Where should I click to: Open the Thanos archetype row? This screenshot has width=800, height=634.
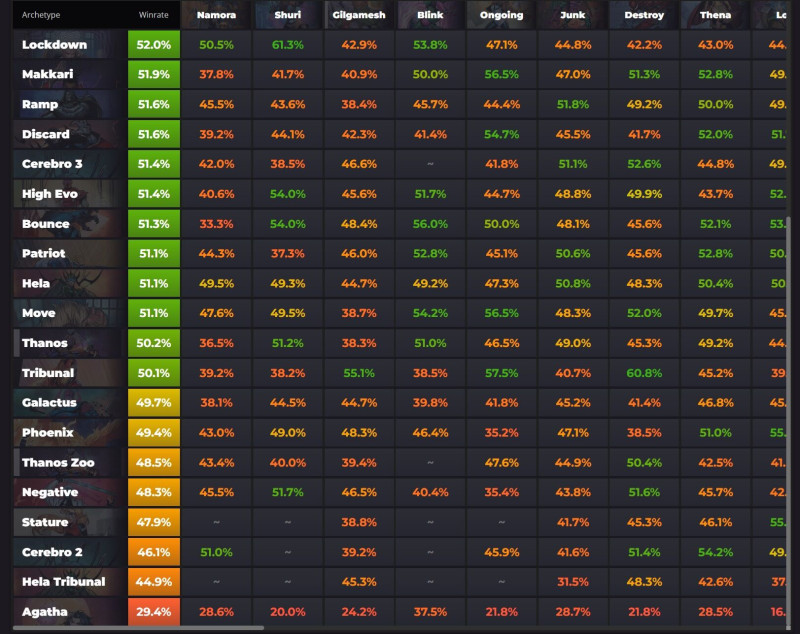70,343
